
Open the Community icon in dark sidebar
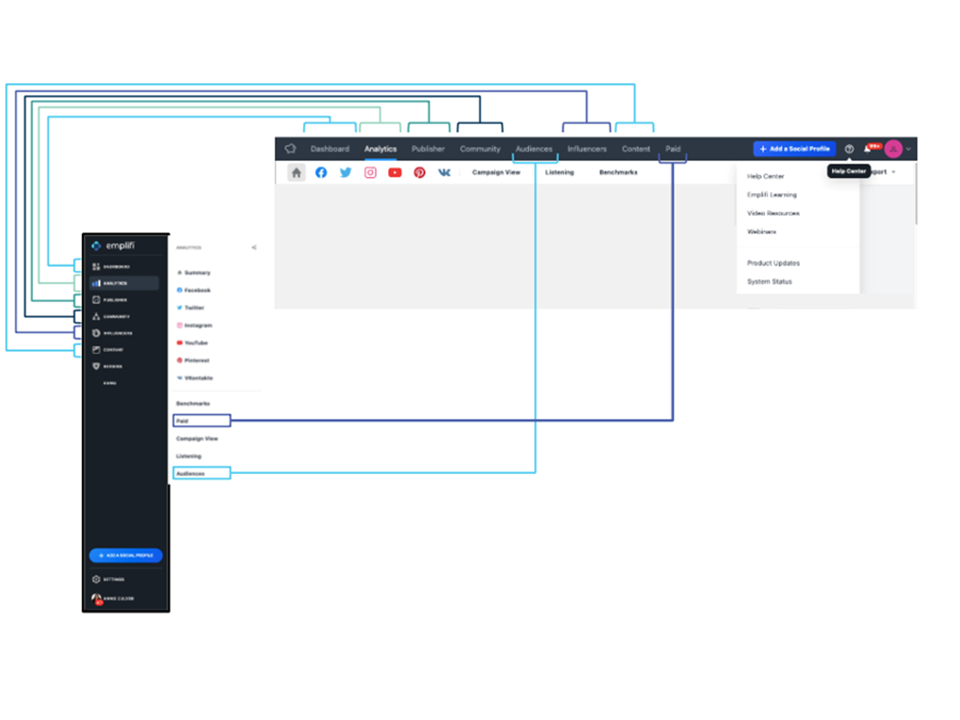pos(96,316)
